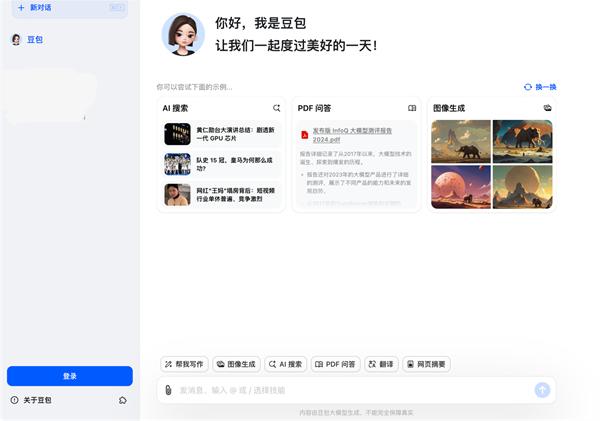Click the large 豆包 profile avatar
Image resolution: width=600 pixels, height=421 pixels.
183,34
